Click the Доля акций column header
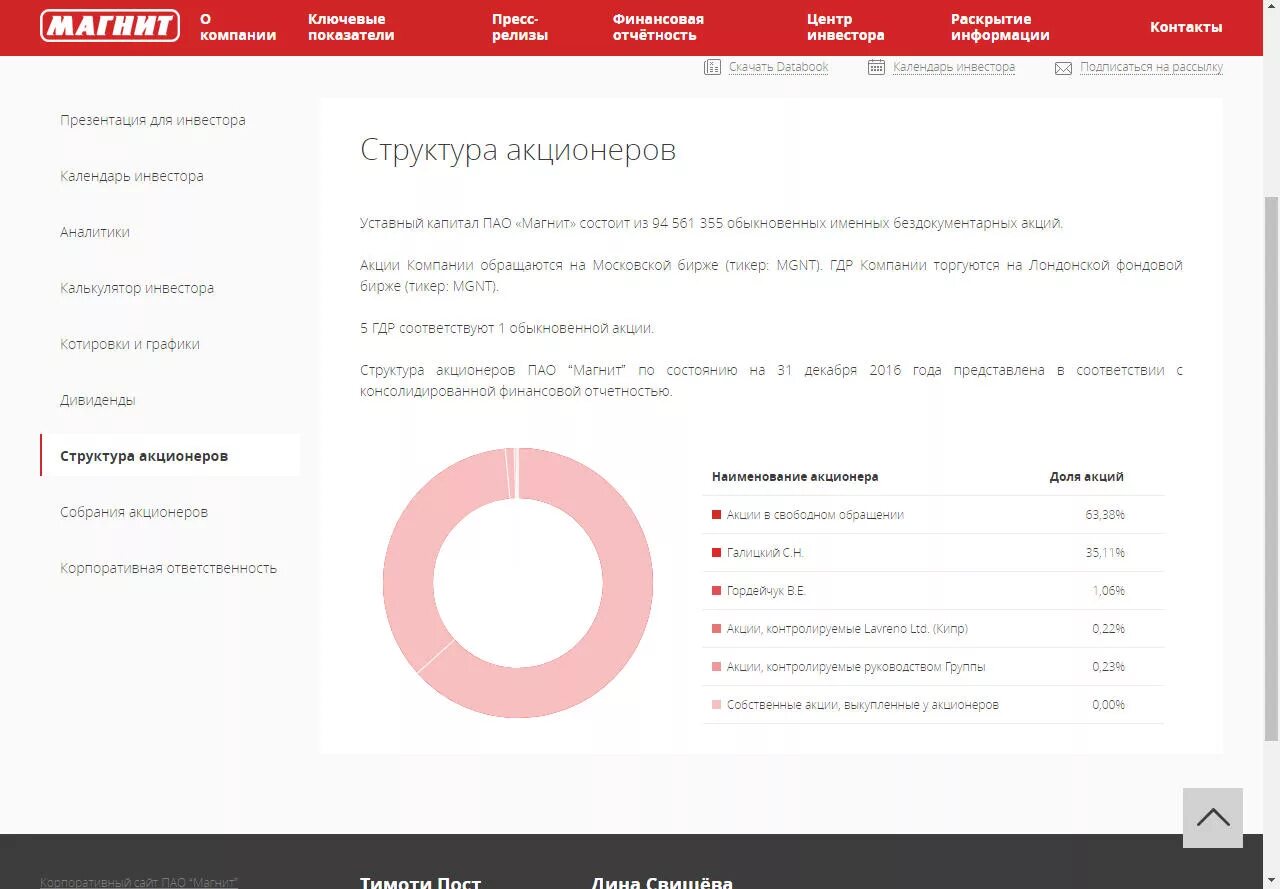 (1086, 477)
